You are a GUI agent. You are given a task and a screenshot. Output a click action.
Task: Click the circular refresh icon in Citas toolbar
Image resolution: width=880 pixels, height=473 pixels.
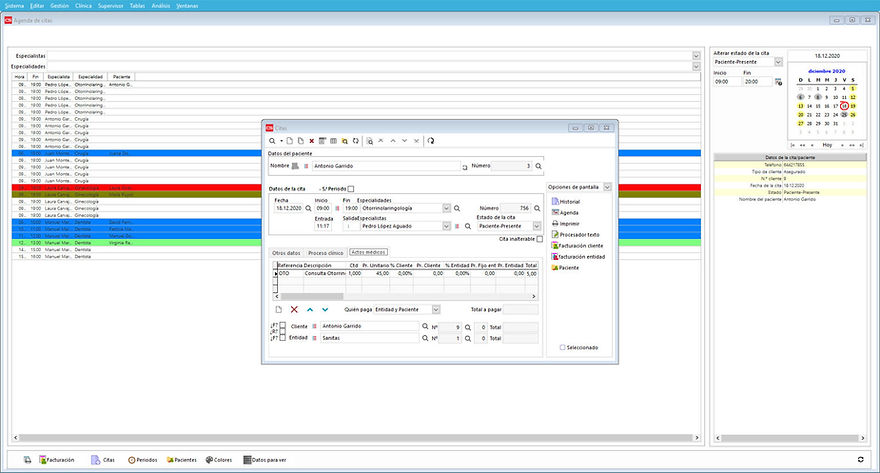point(430,141)
